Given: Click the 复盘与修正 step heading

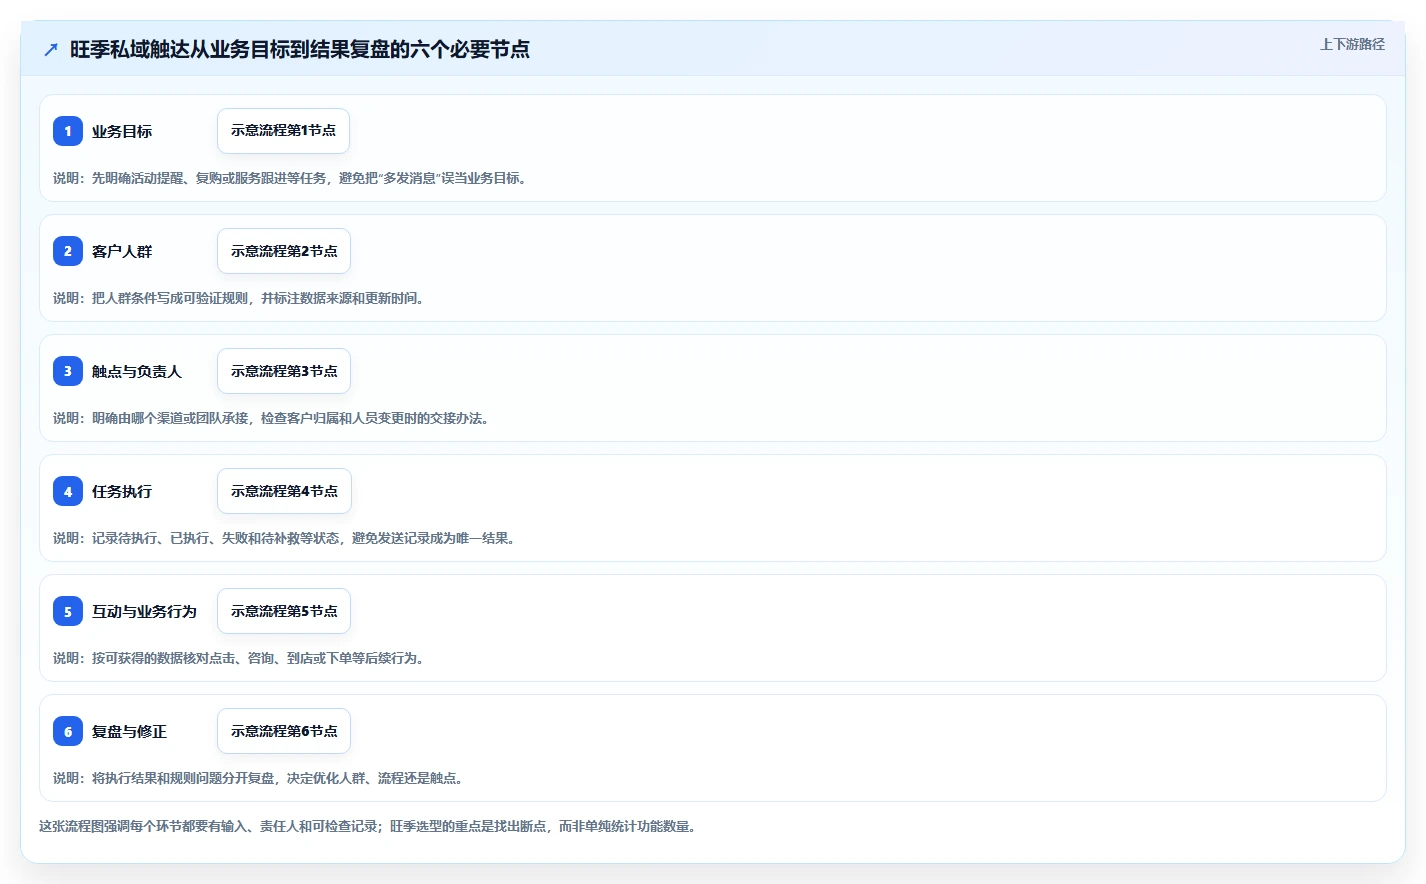Looking at the screenshot, I should click(x=129, y=731).
